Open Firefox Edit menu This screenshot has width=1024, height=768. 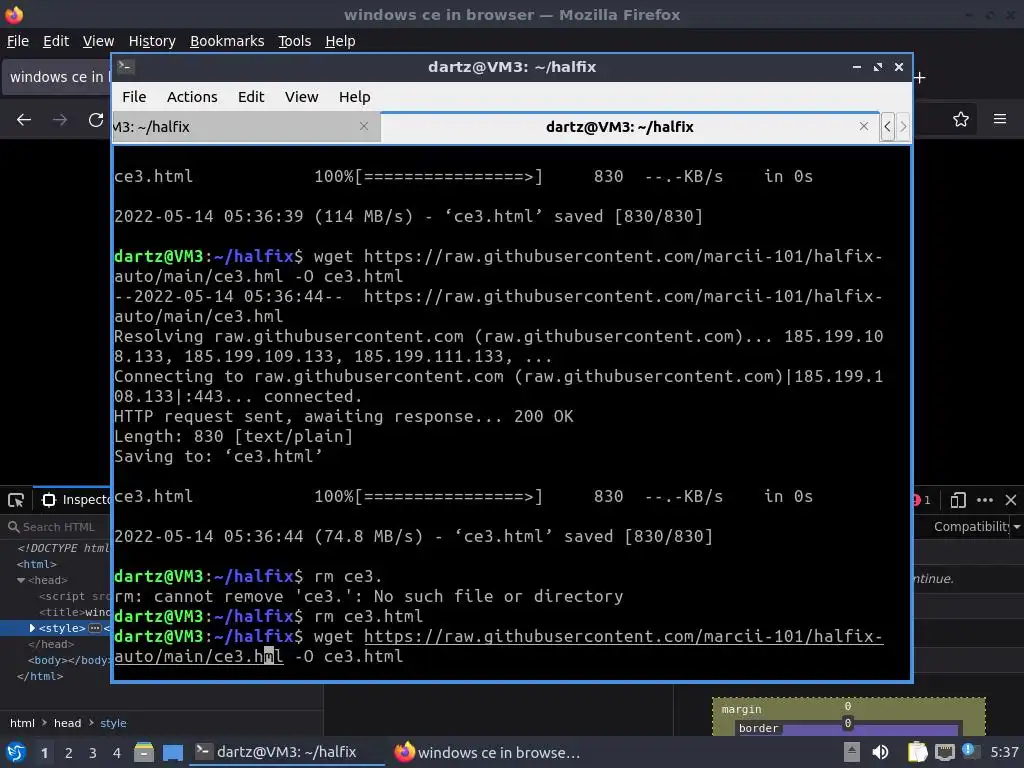coord(56,41)
